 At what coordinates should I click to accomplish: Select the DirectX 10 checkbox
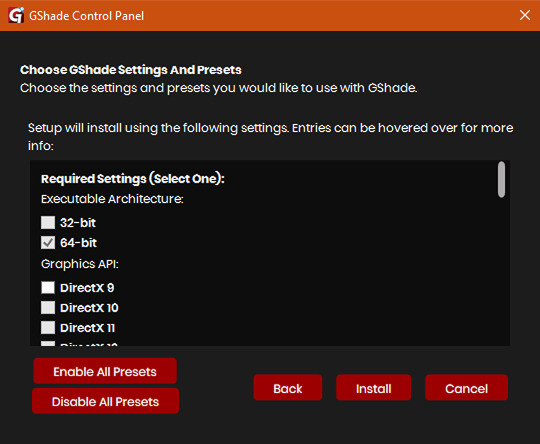pyautogui.click(x=48, y=307)
